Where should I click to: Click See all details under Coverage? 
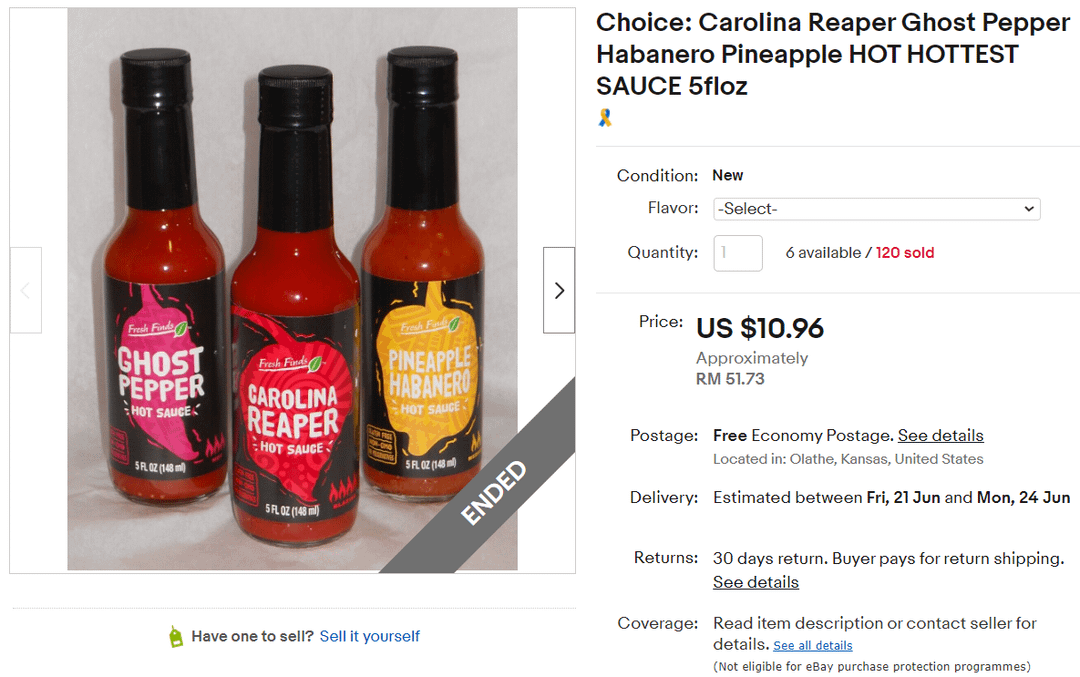click(x=812, y=646)
